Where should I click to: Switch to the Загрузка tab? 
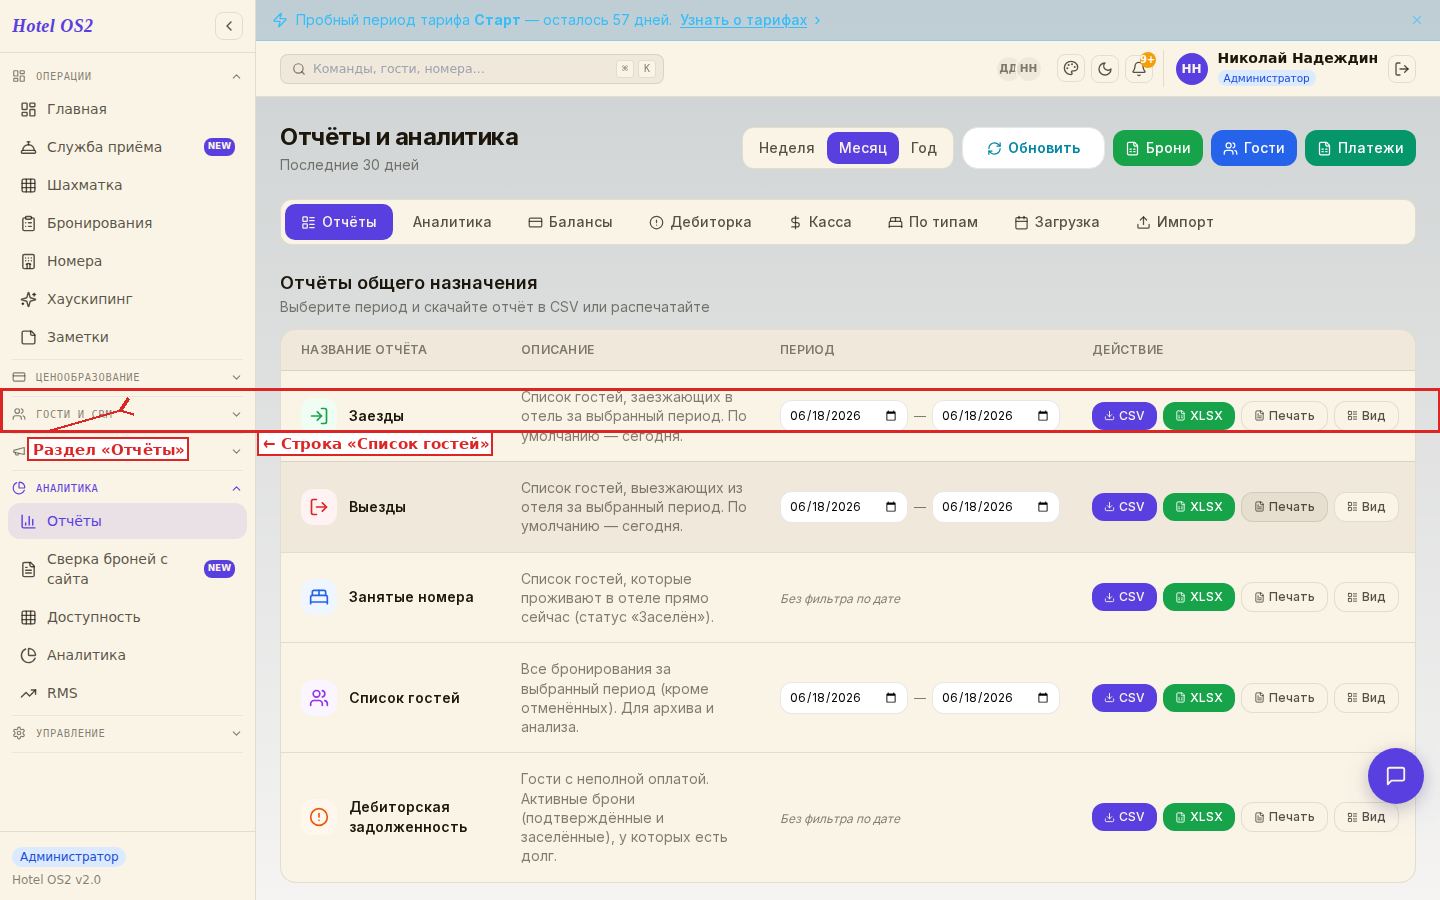tap(1057, 222)
